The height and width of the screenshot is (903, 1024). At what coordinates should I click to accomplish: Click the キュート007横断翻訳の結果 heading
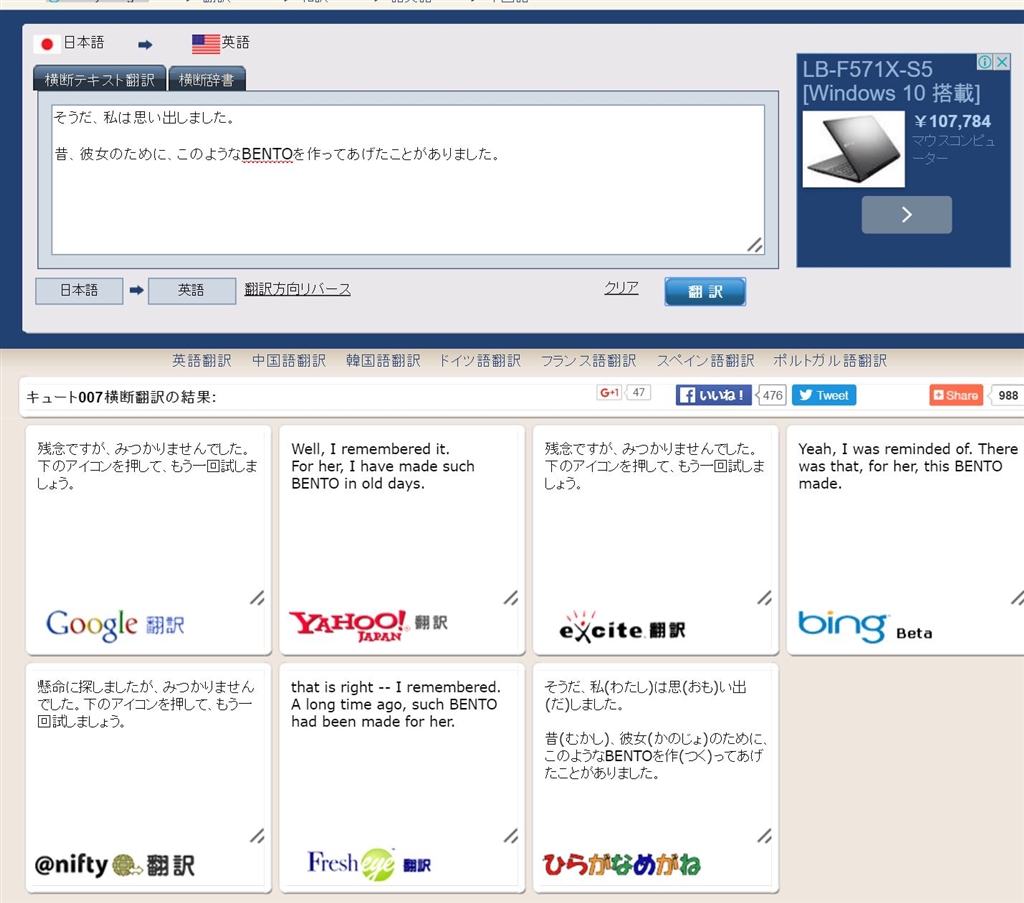click(121, 397)
